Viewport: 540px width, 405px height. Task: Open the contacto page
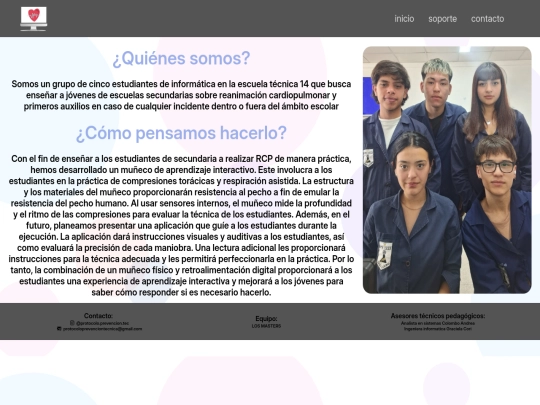(x=487, y=19)
